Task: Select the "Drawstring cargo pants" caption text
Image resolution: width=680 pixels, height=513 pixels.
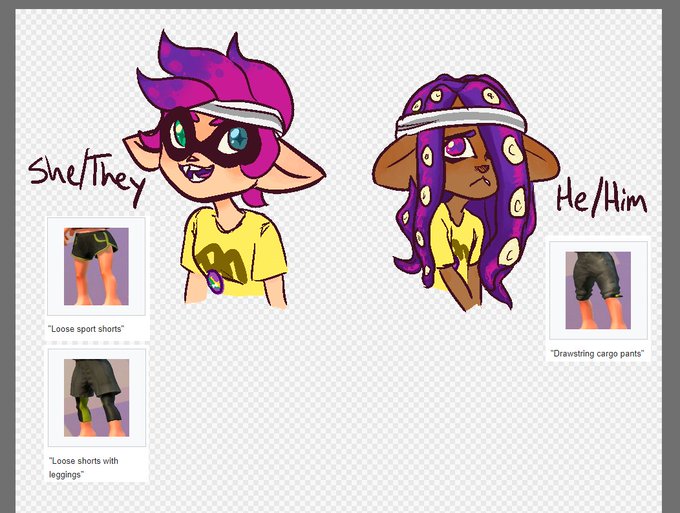Action: (597, 354)
